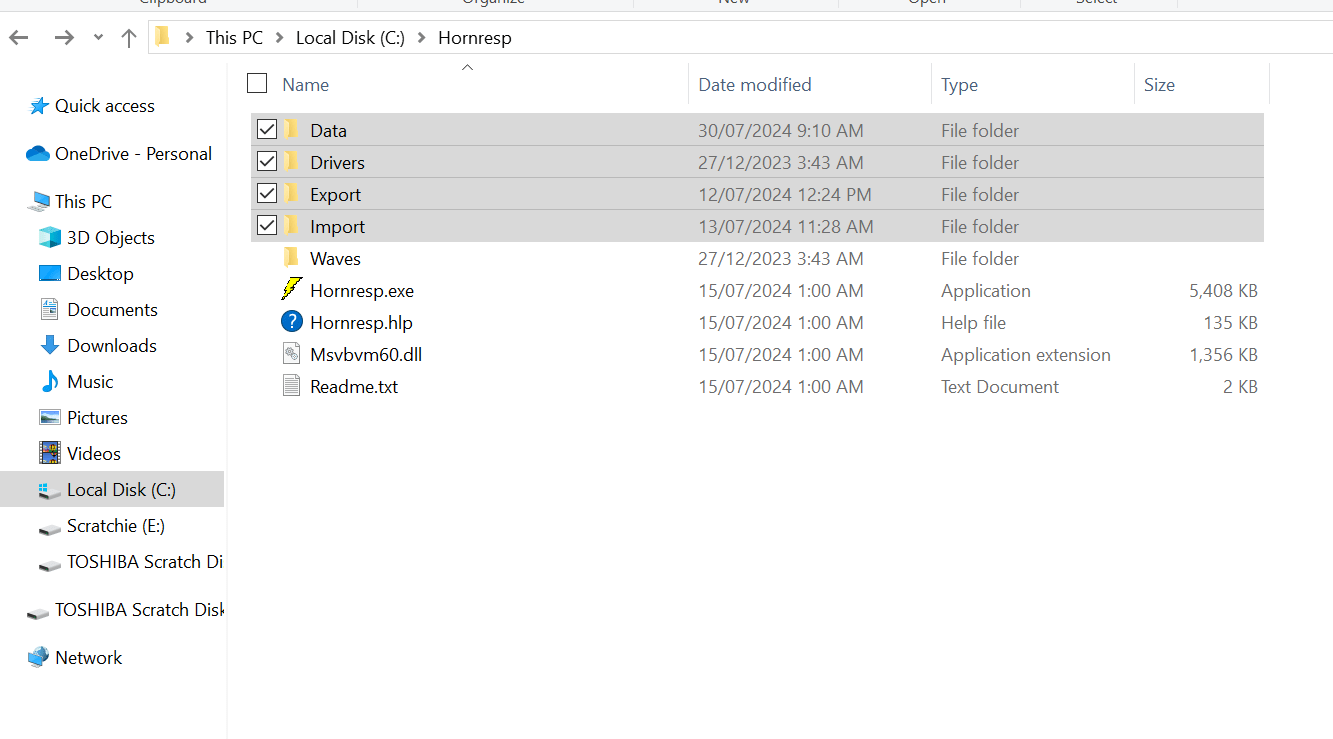Sort files by Date modified column
Image resolution: width=1333 pixels, height=739 pixels.
pyautogui.click(x=755, y=85)
